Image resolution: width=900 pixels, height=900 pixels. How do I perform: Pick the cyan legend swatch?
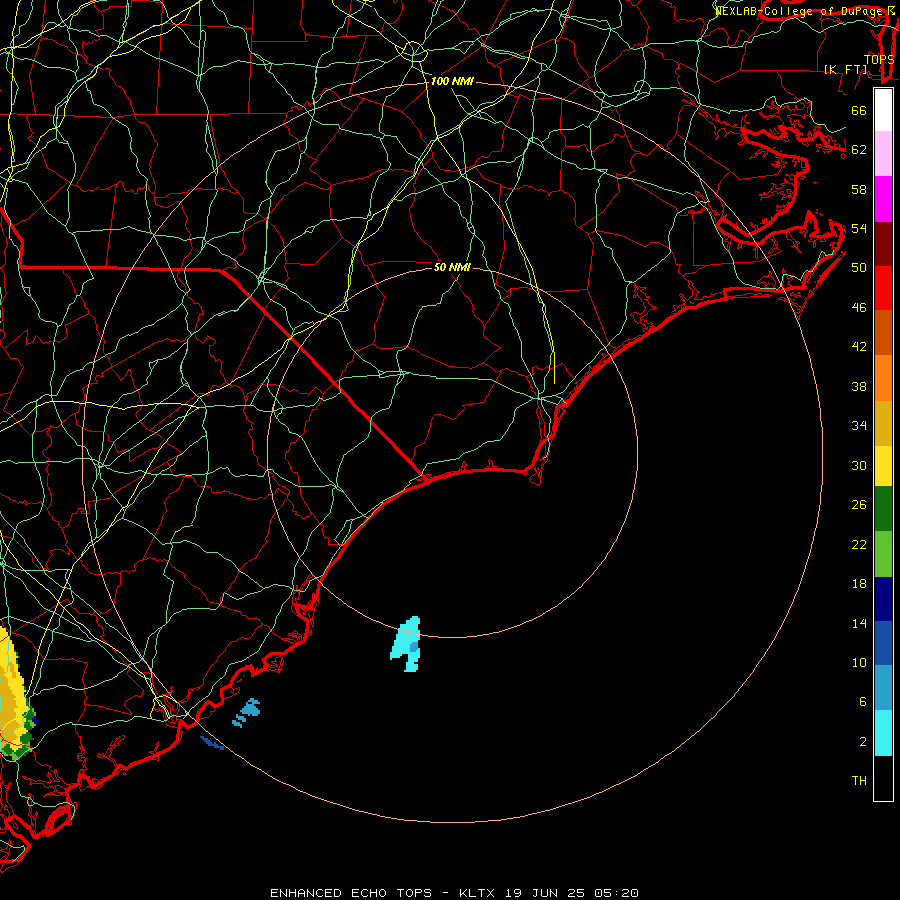click(883, 733)
